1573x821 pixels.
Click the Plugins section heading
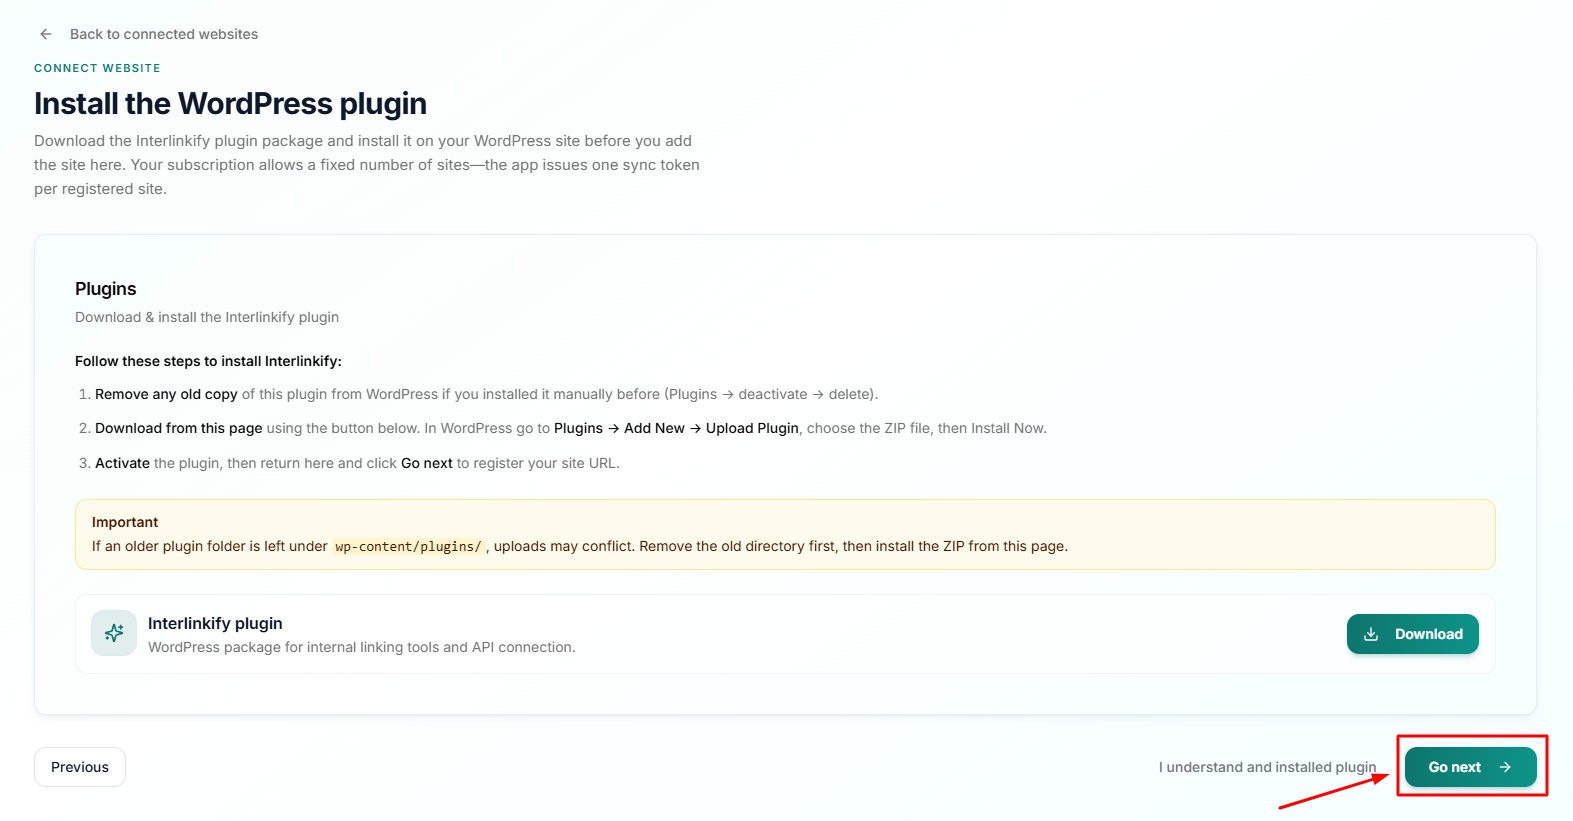tap(106, 289)
